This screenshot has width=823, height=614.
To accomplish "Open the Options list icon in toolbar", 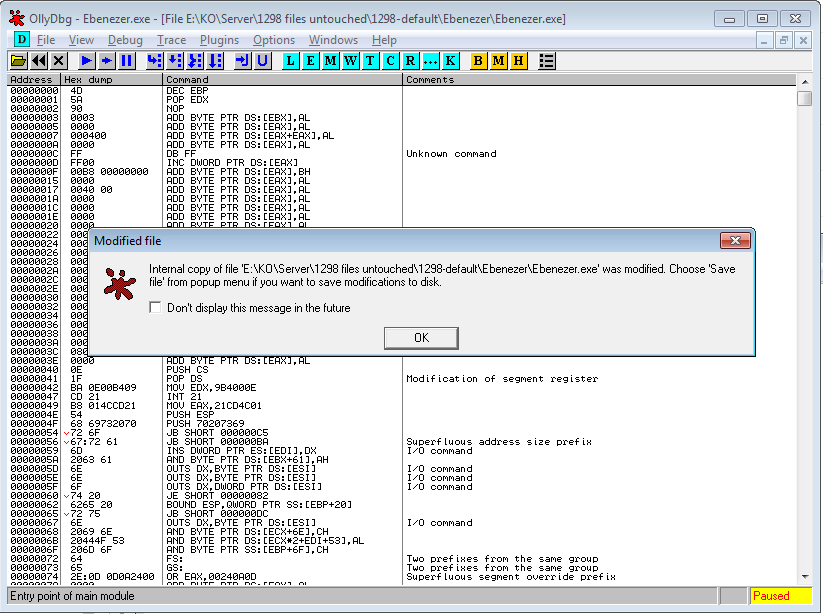I will 546,61.
